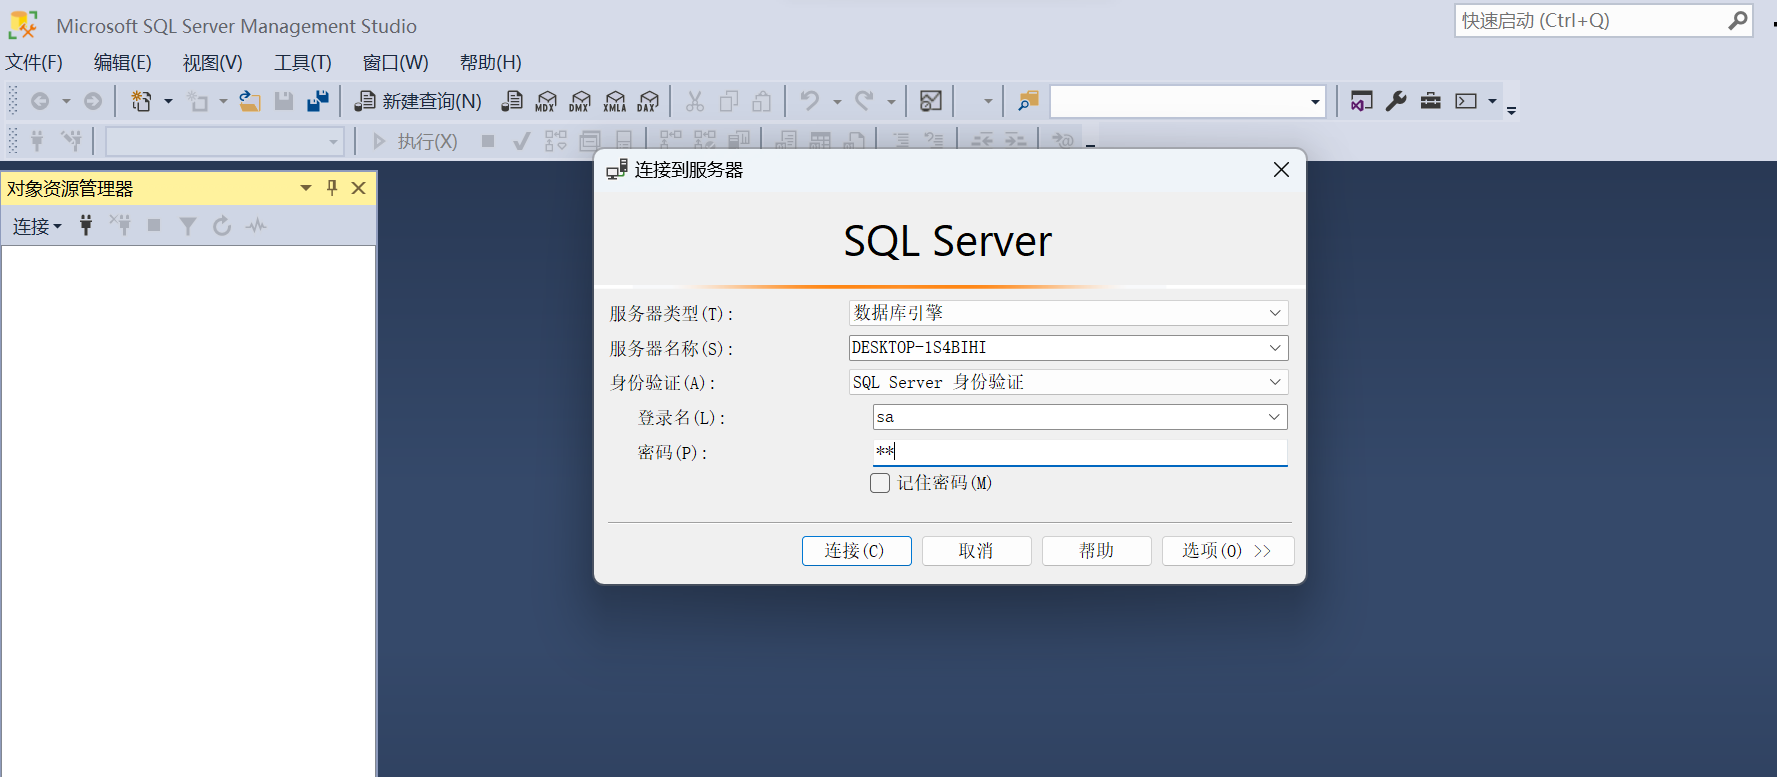Click the Filter funnel icon in Object Explorer
The image size is (1777, 777).
pyautogui.click(x=188, y=226)
